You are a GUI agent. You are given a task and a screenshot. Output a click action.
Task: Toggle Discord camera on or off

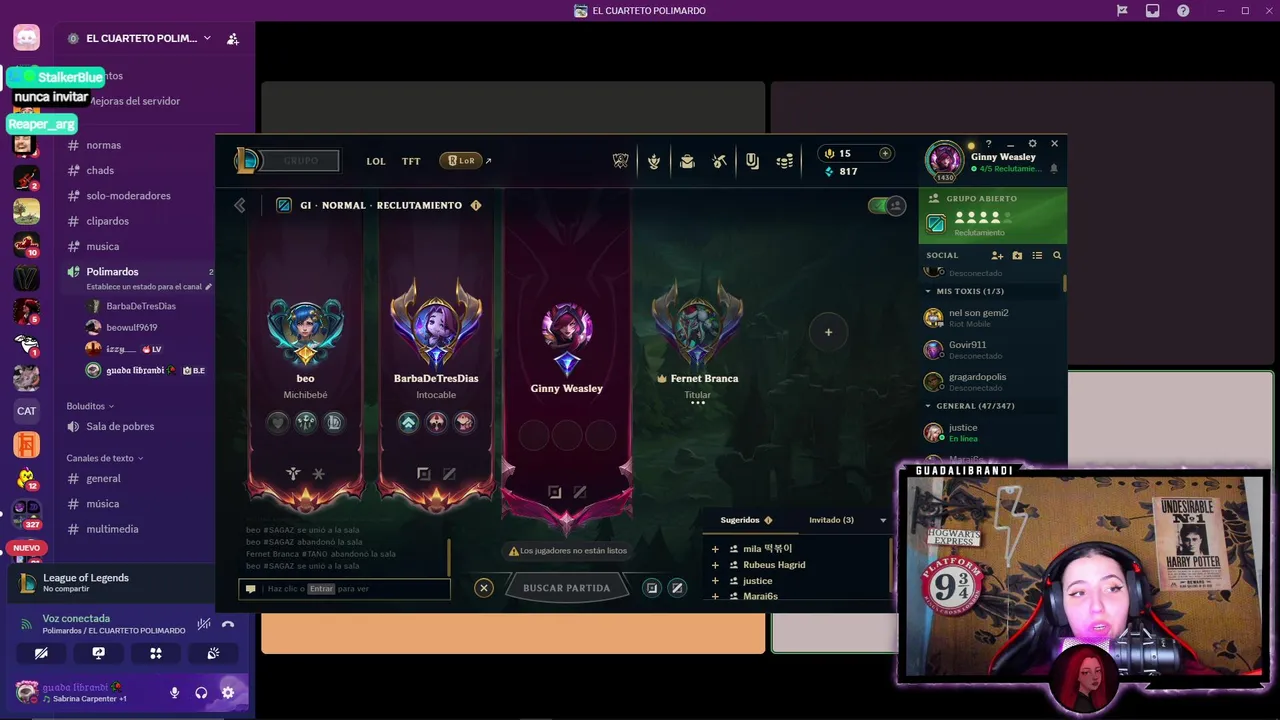pyautogui.click(x=41, y=653)
